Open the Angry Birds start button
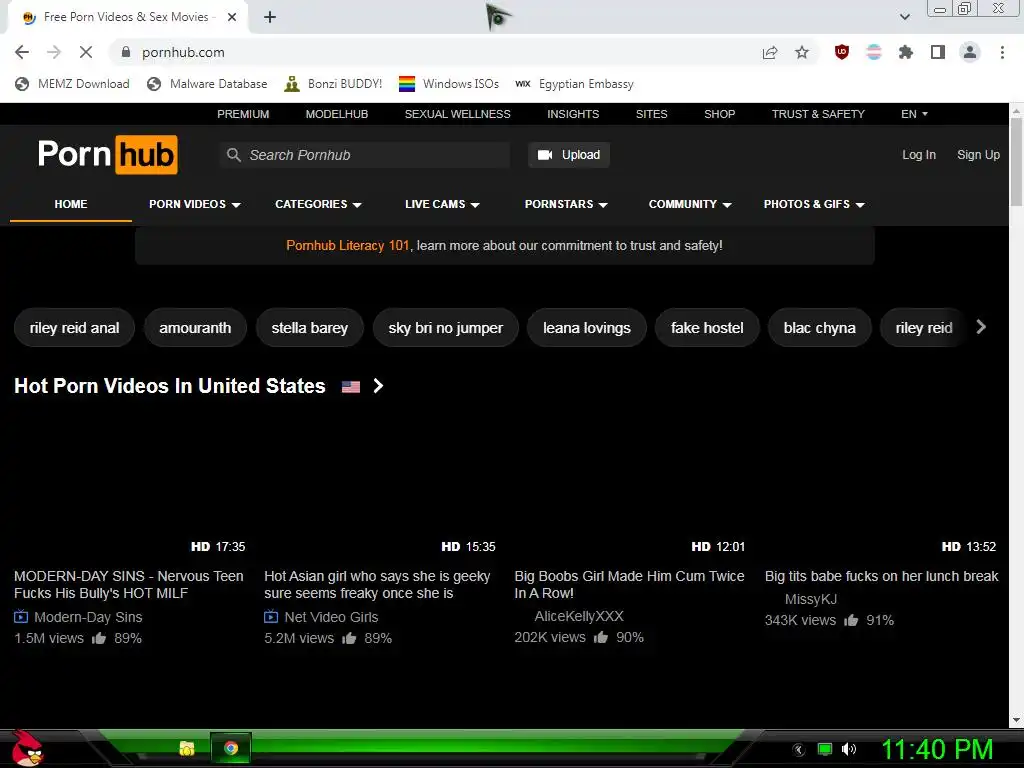 [27, 748]
